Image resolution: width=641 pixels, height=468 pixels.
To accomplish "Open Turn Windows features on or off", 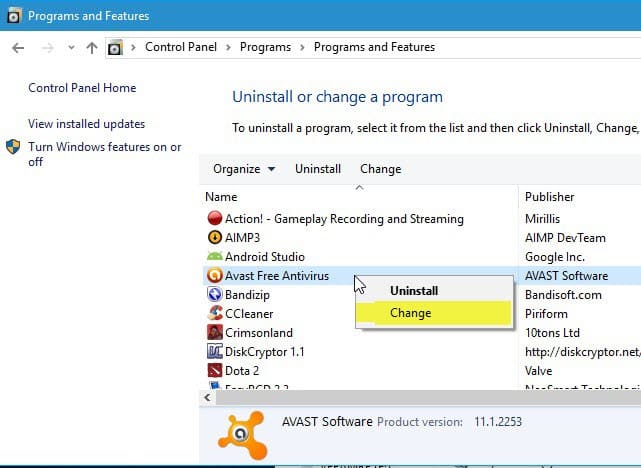I will pos(105,154).
